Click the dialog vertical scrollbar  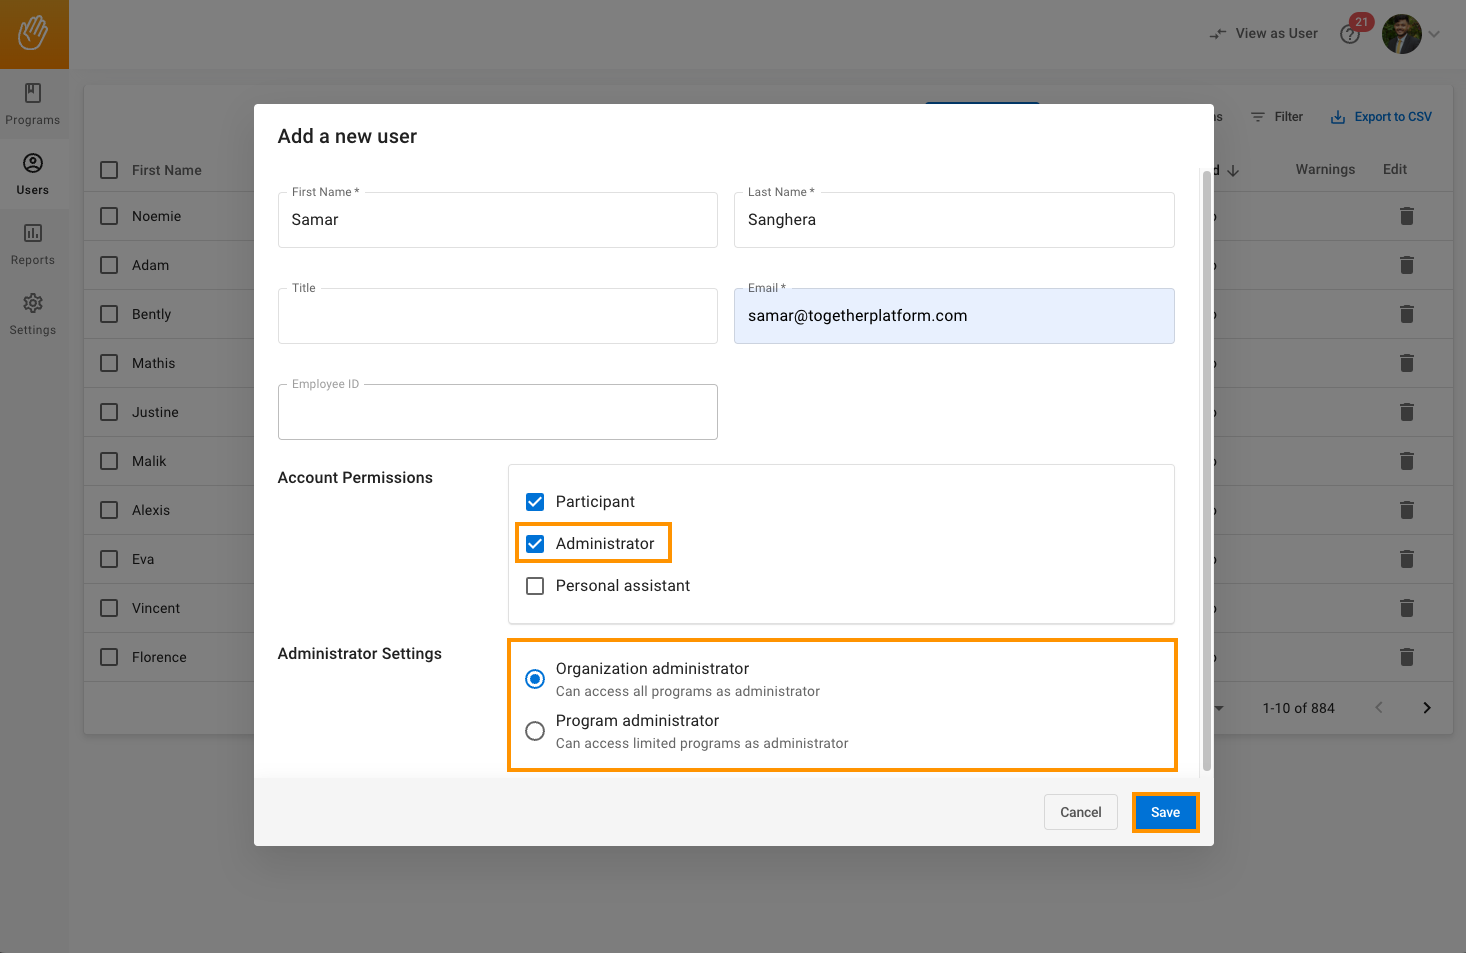[x=1207, y=470]
